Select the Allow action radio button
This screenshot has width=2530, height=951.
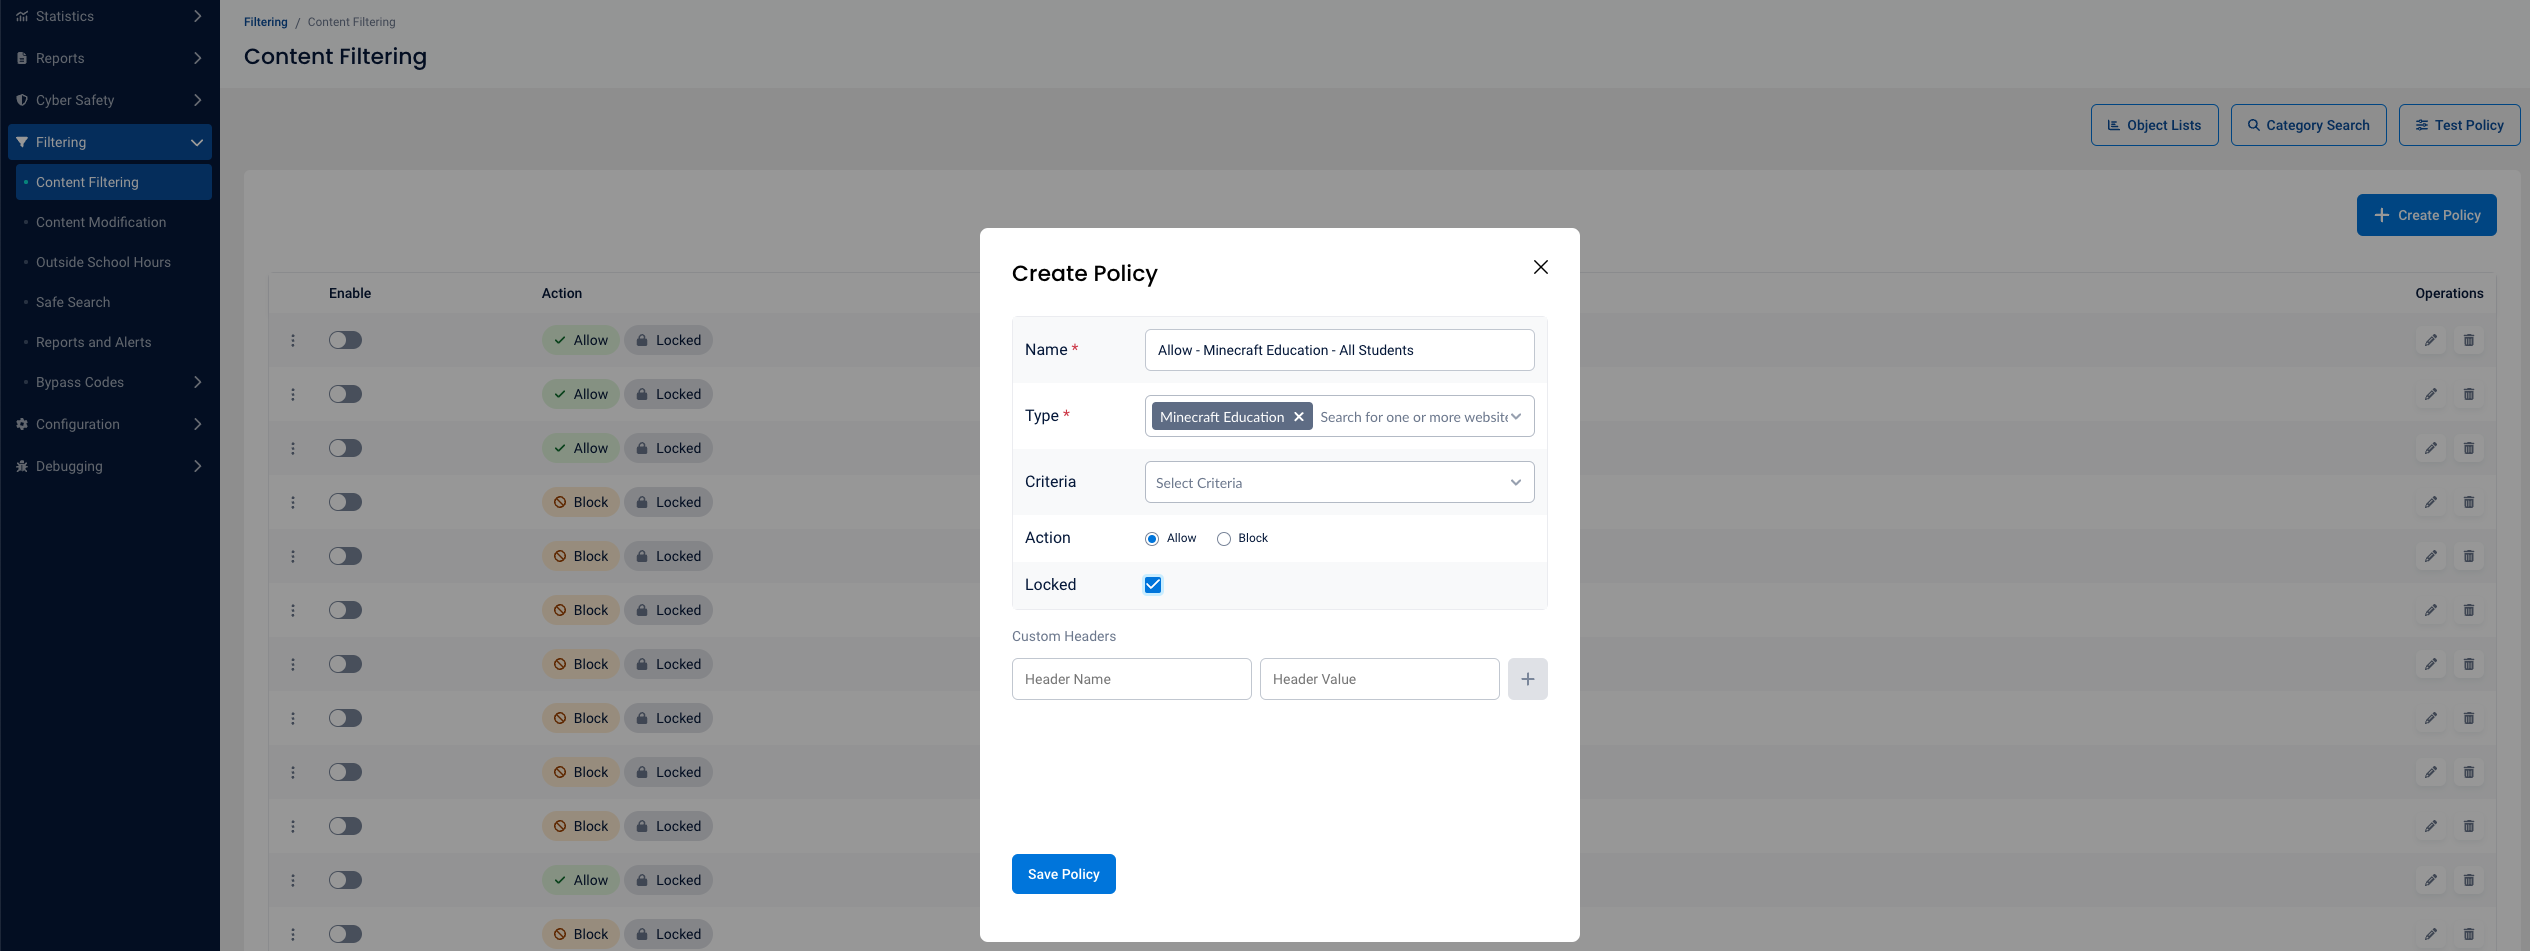click(x=1152, y=539)
